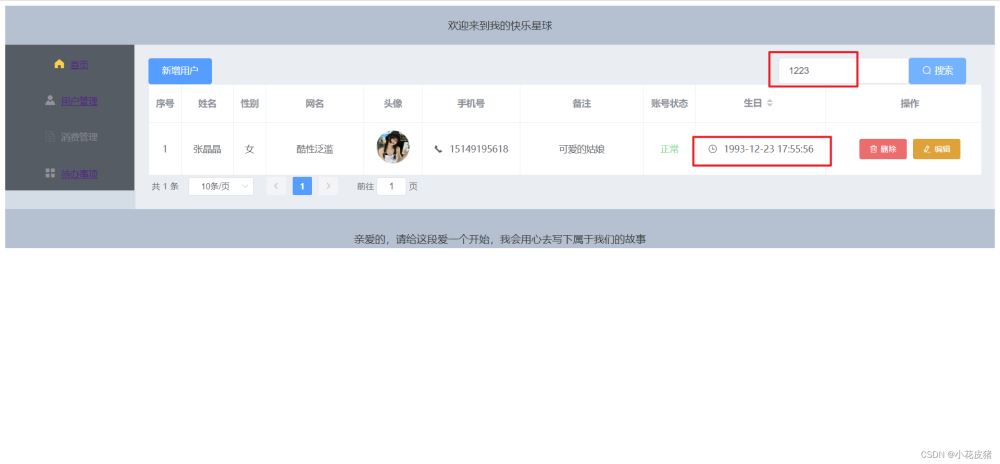This screenshot has height=464, width=1000.
Task: Click the remark cell 可爱的姑娘
Action: click(582, 149)
